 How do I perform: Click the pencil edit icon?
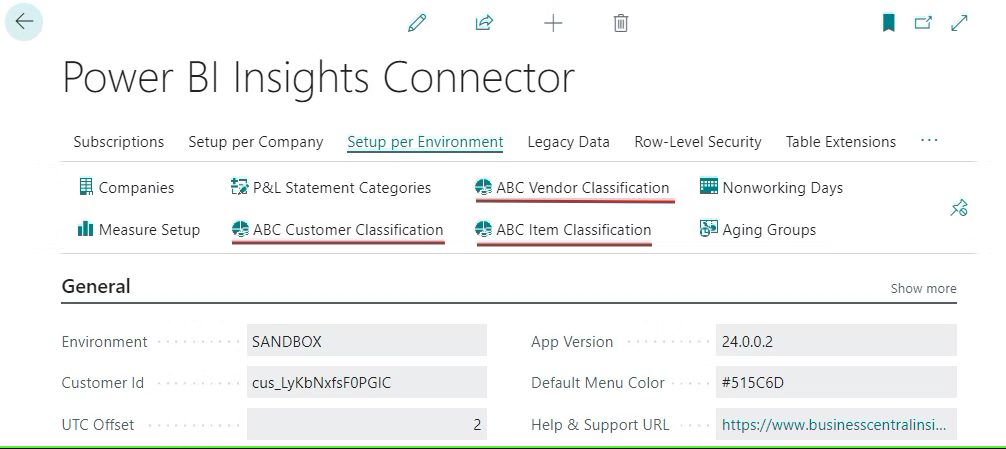pyautogui.click(x=417, y=22)
